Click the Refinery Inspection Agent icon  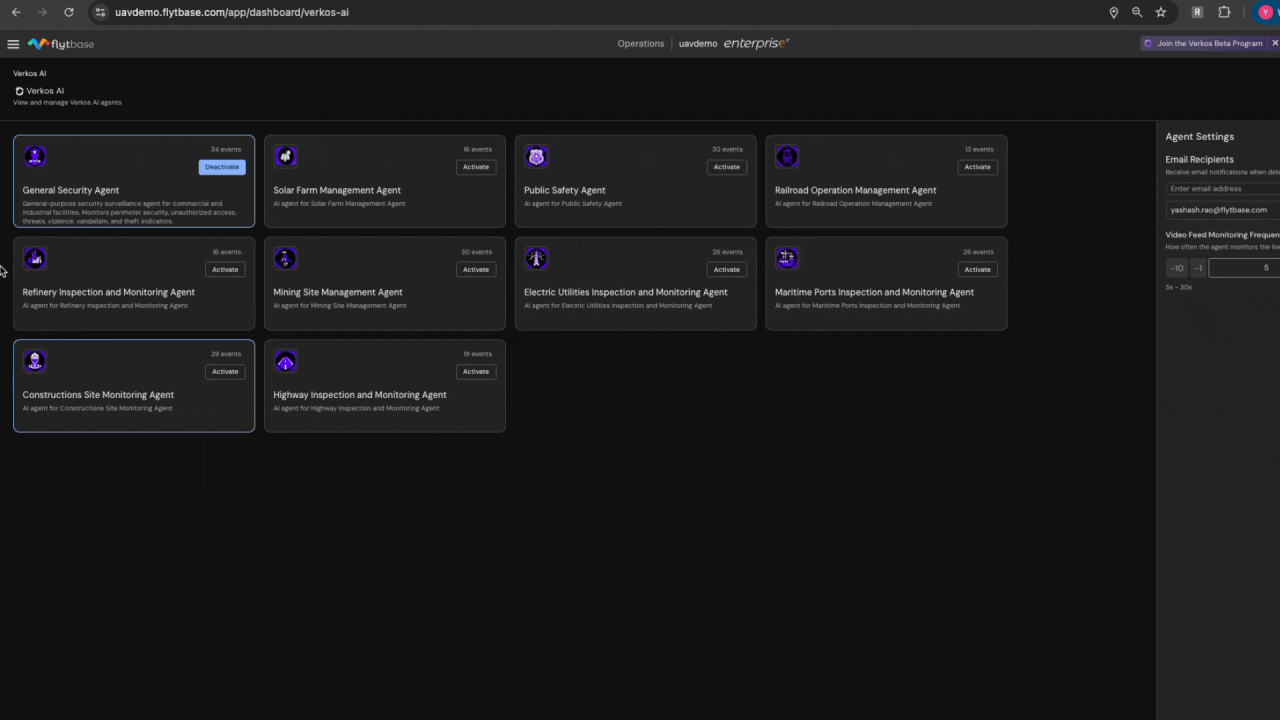[35, 258]
